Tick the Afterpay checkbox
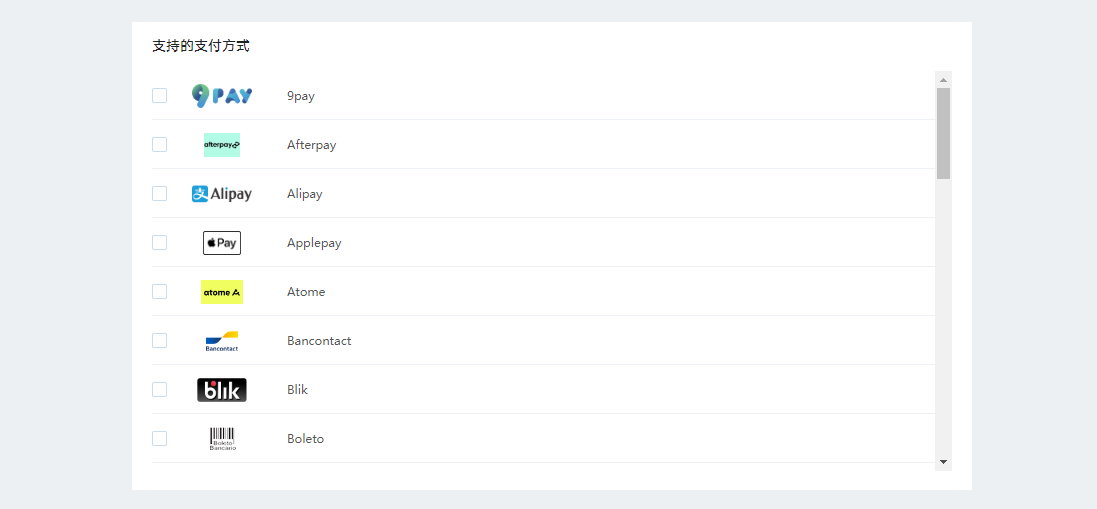The width and height of the screenshot is (1097, 509). (160, 145)
